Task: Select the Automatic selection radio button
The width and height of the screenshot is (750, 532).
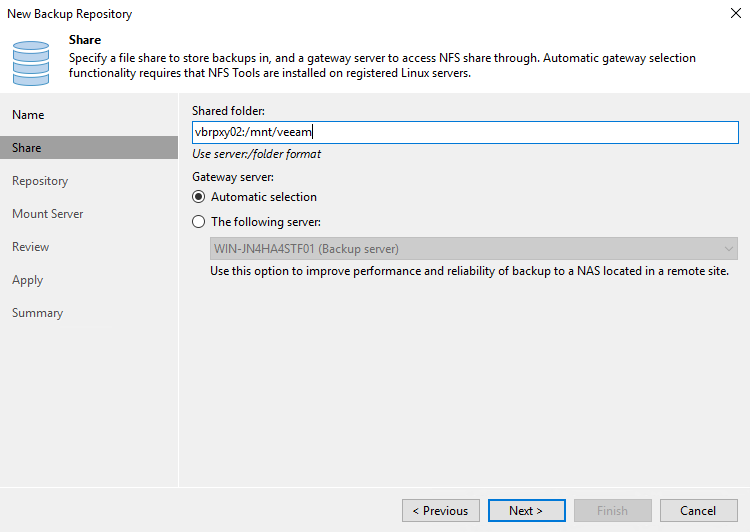Action: point(199,197)
